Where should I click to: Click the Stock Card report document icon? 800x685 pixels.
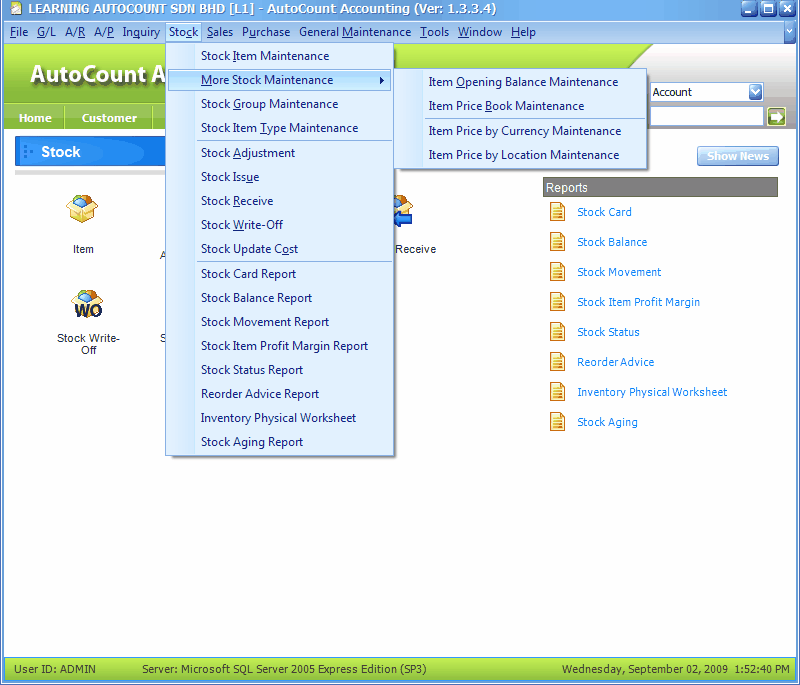click(x=557, y=212)
